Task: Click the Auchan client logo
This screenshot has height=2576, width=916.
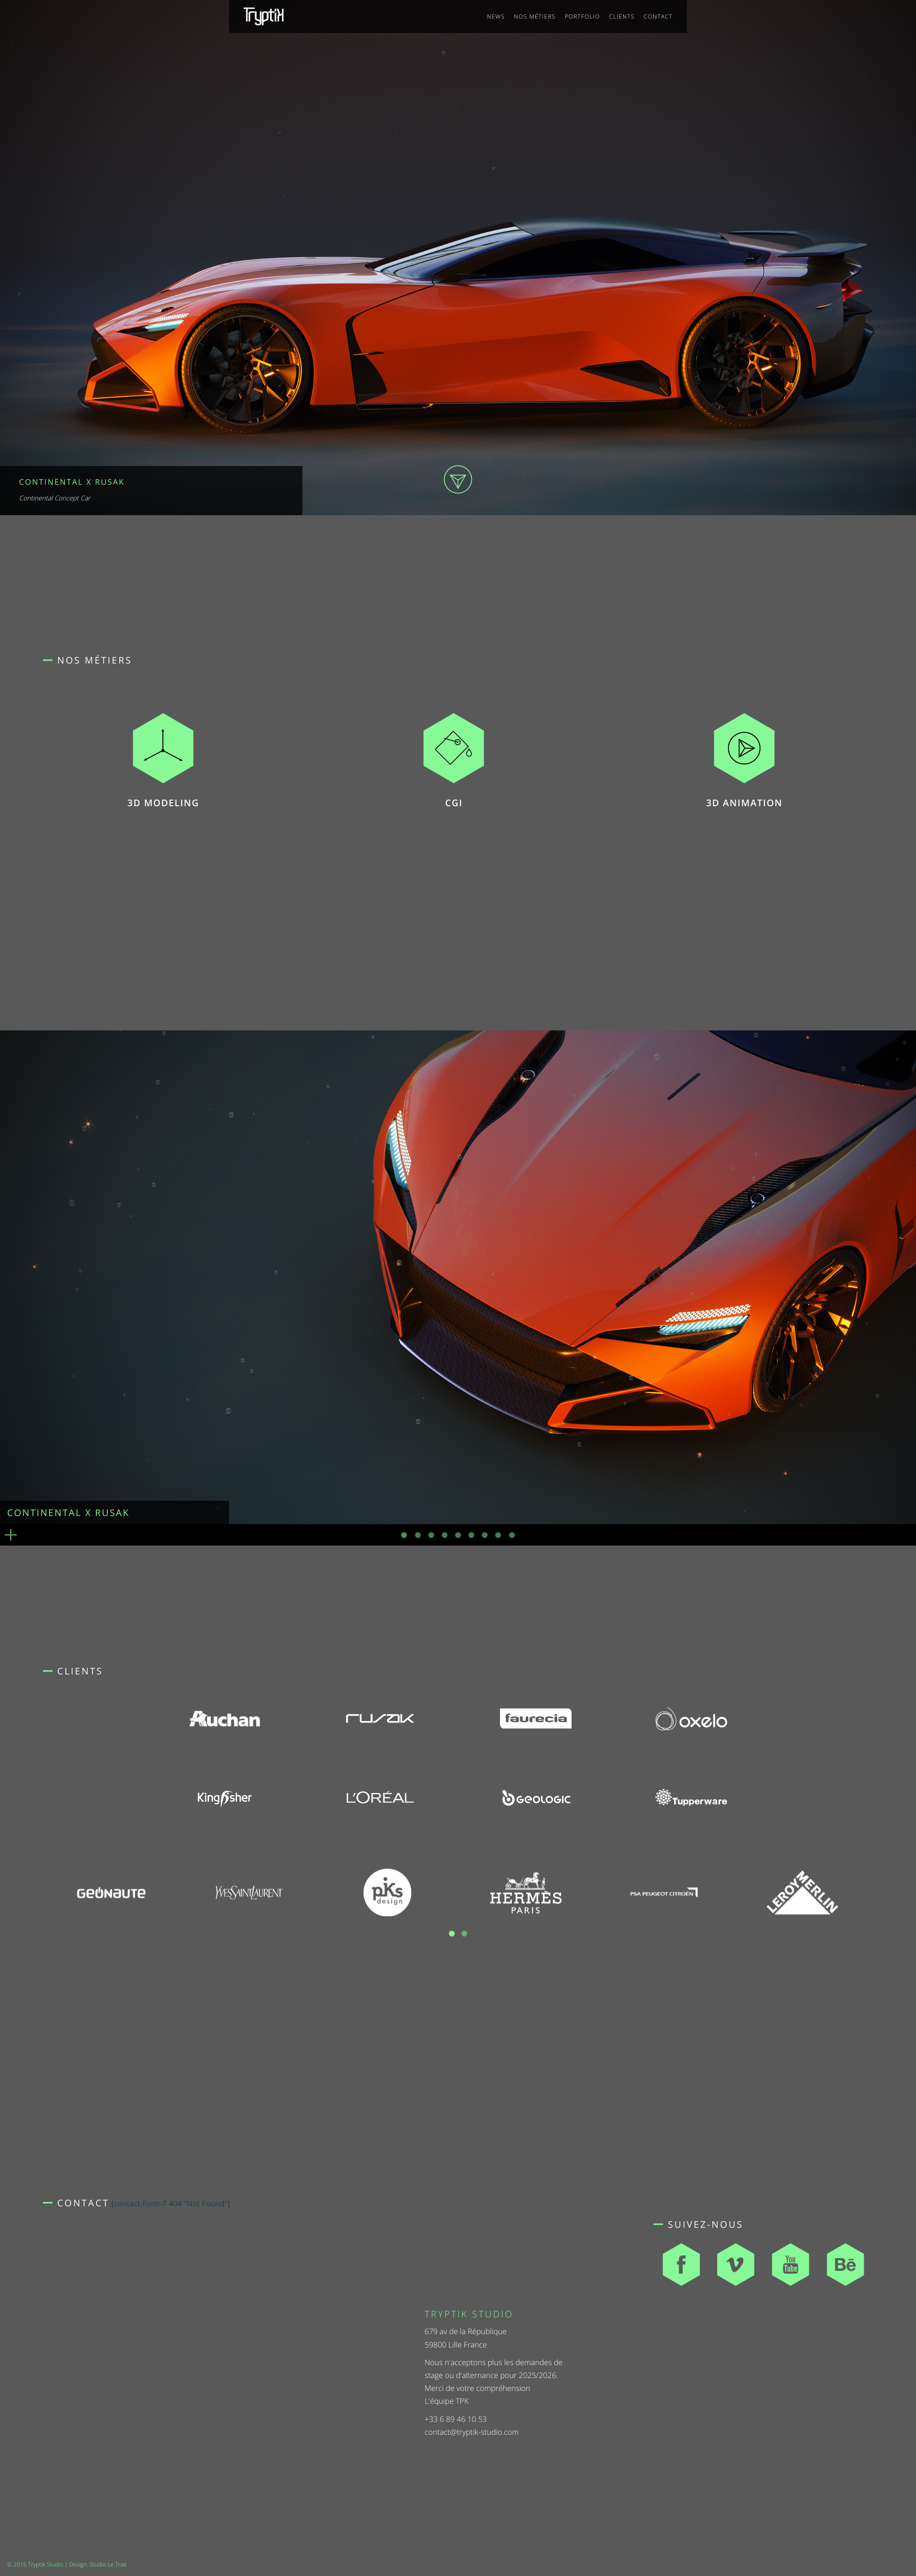Action: point(225,1719)
